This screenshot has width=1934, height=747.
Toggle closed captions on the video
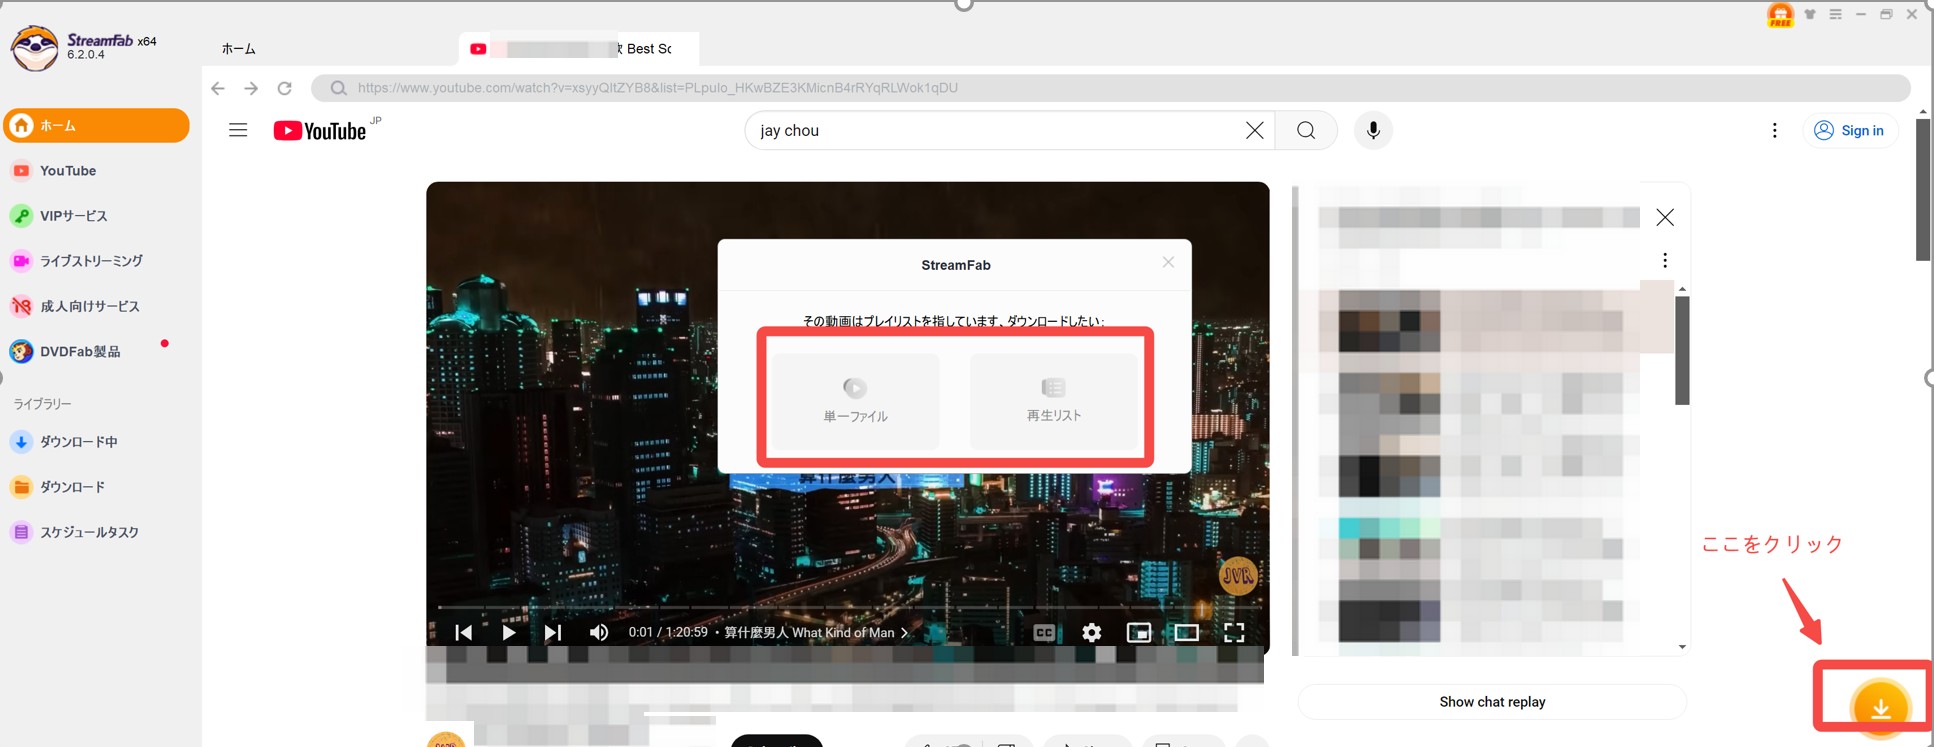pyautogui.click(x=1044, y=632)
